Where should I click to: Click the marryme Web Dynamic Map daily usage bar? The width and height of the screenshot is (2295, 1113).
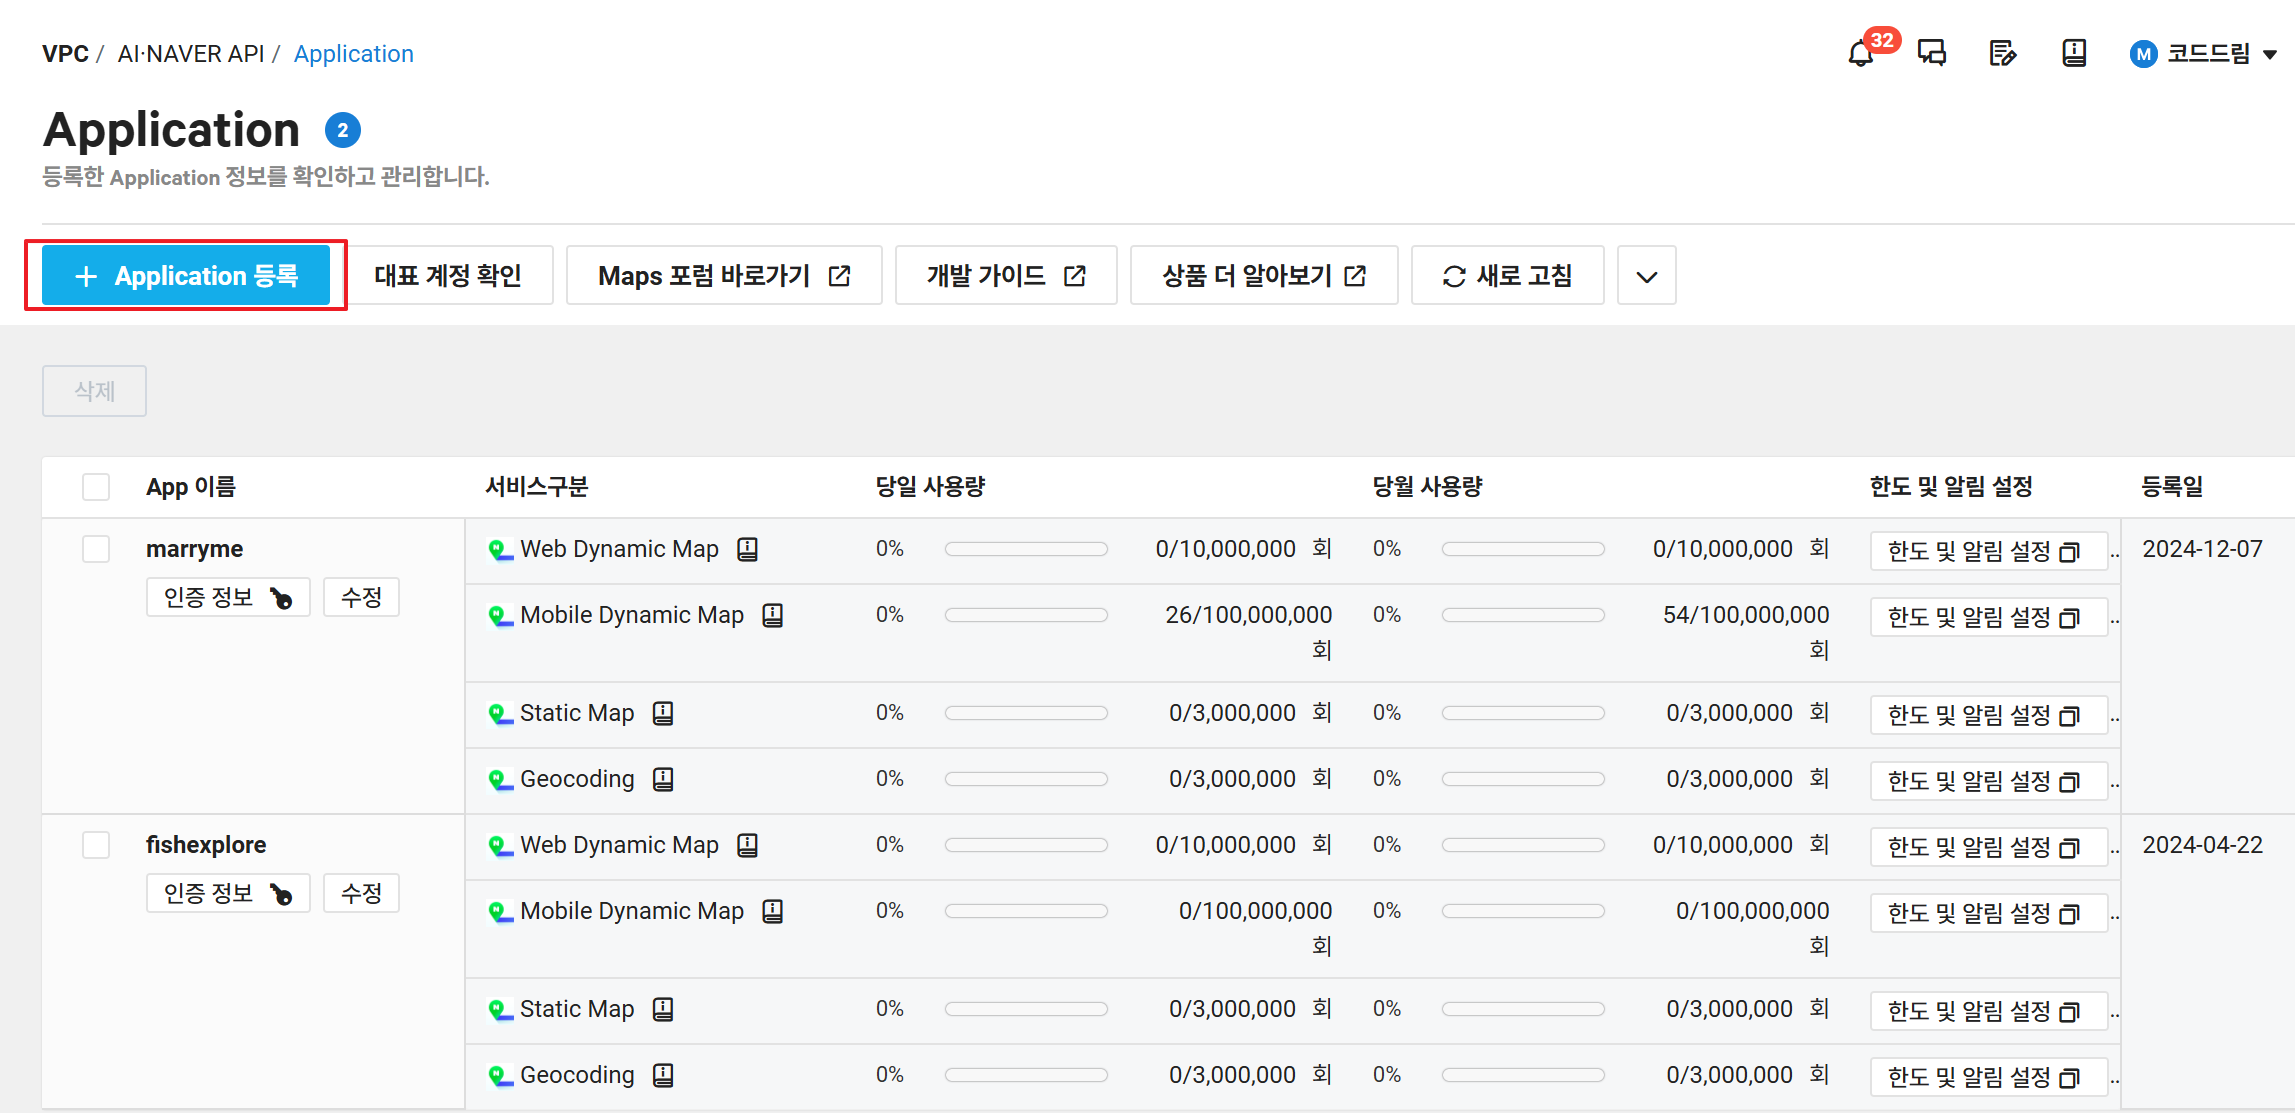click(x=1025, y=549)
